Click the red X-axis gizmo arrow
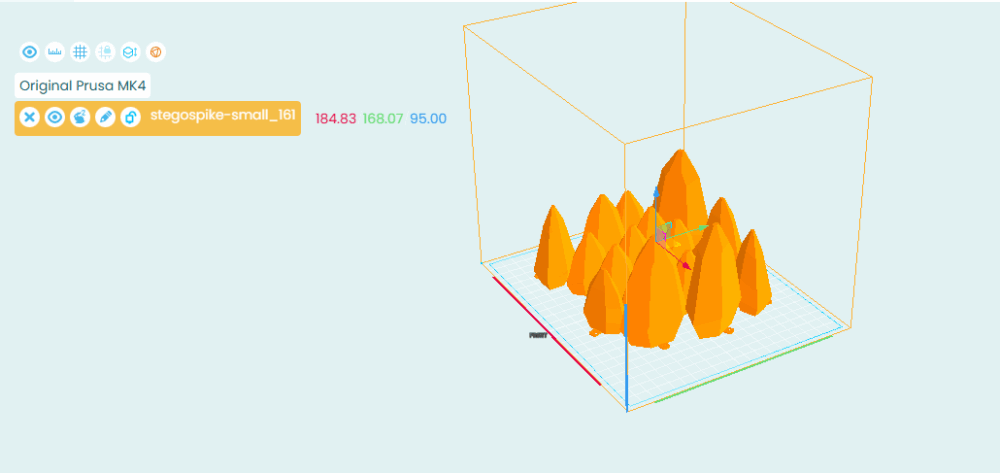 point(685,265)
